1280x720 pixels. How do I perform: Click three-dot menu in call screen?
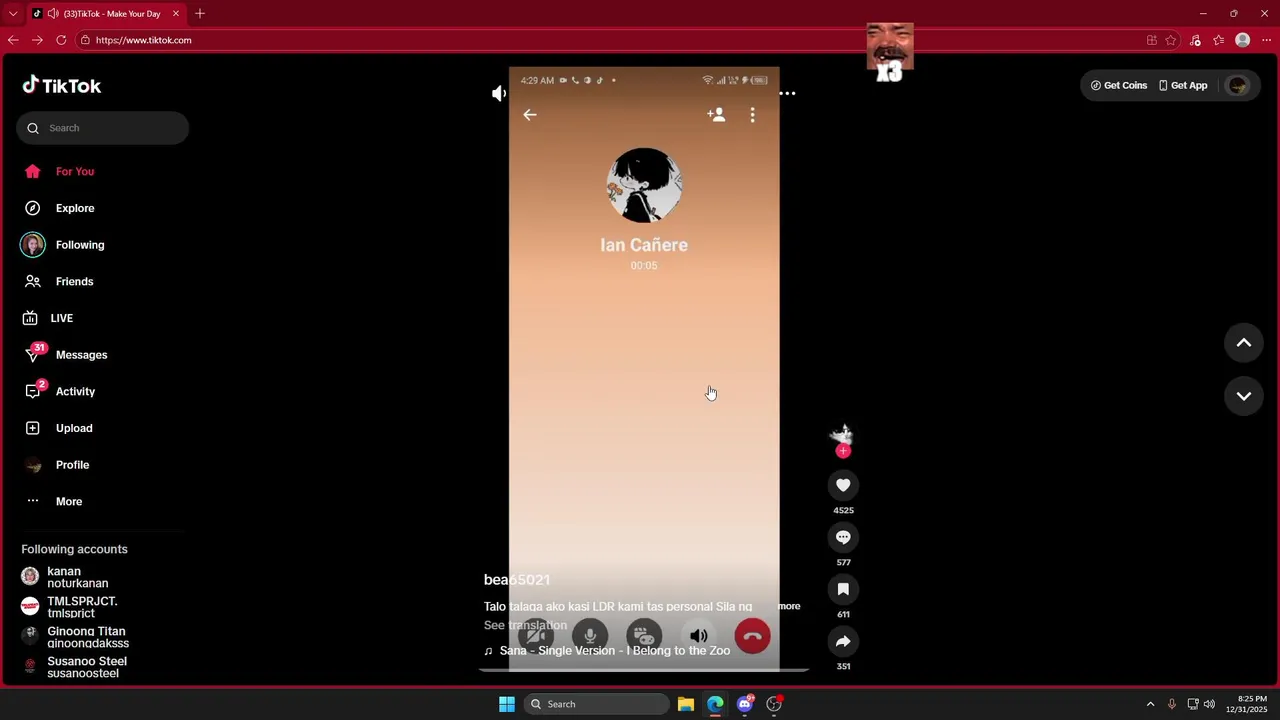(753, 115)
